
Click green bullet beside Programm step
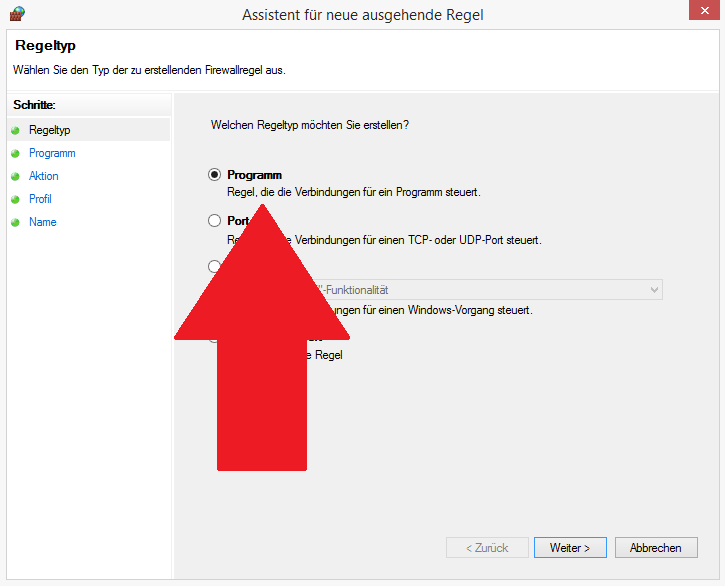[16, 153]
